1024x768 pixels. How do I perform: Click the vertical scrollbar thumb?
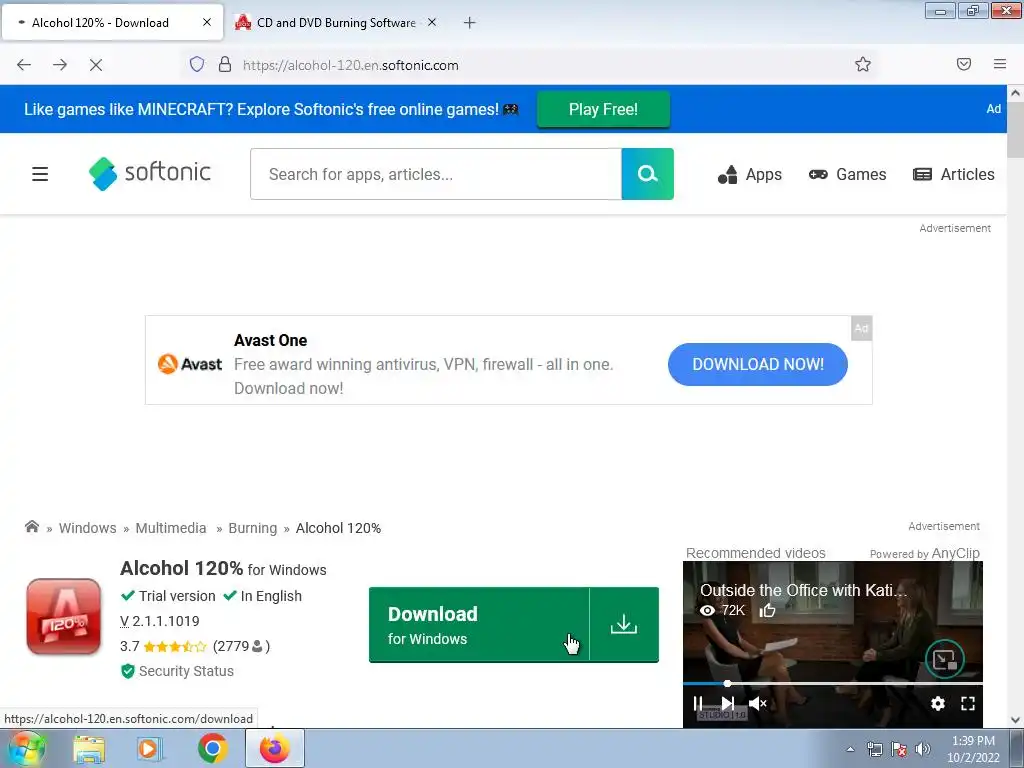[x=1016, y=130]
